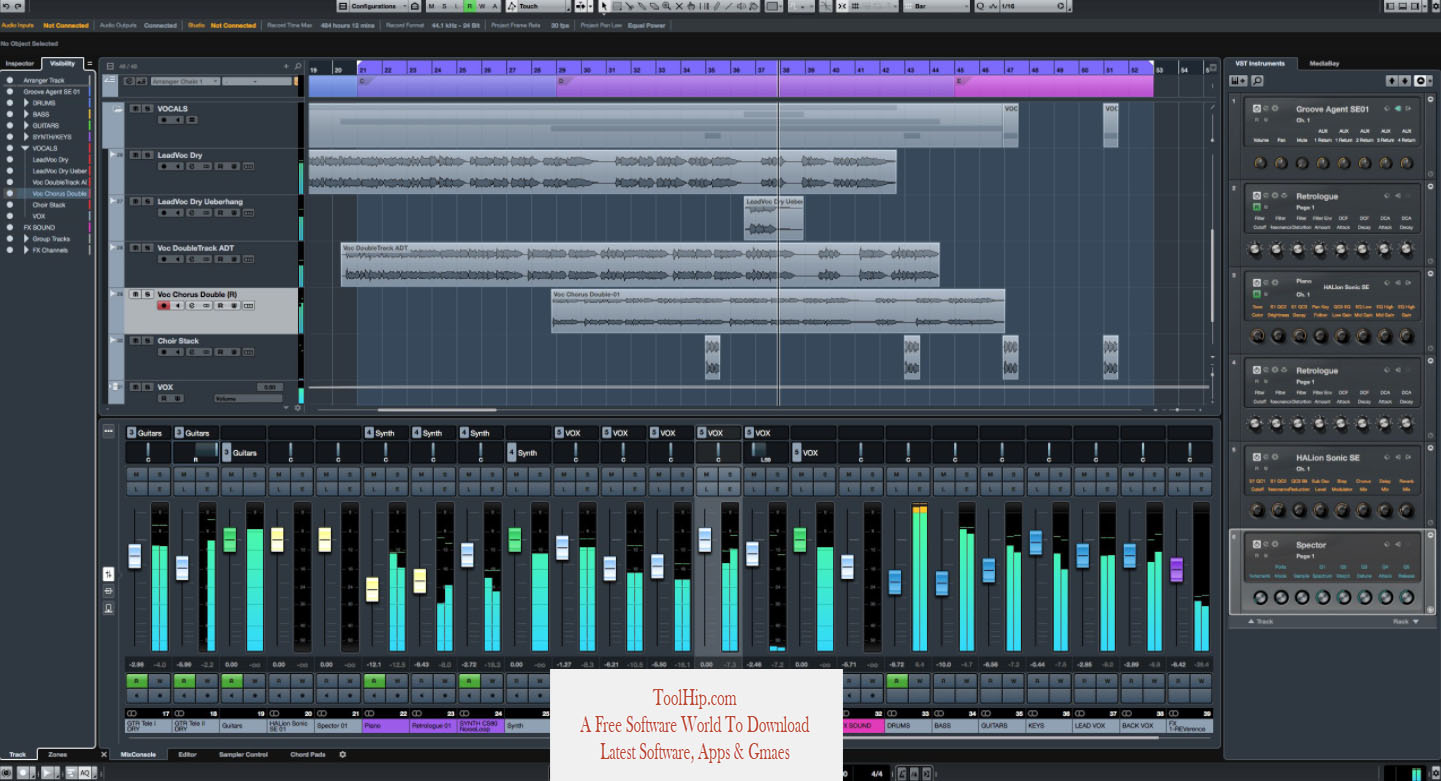
Task: Click Find Tracks magnifier icon above track list
Action: point(298,66)
